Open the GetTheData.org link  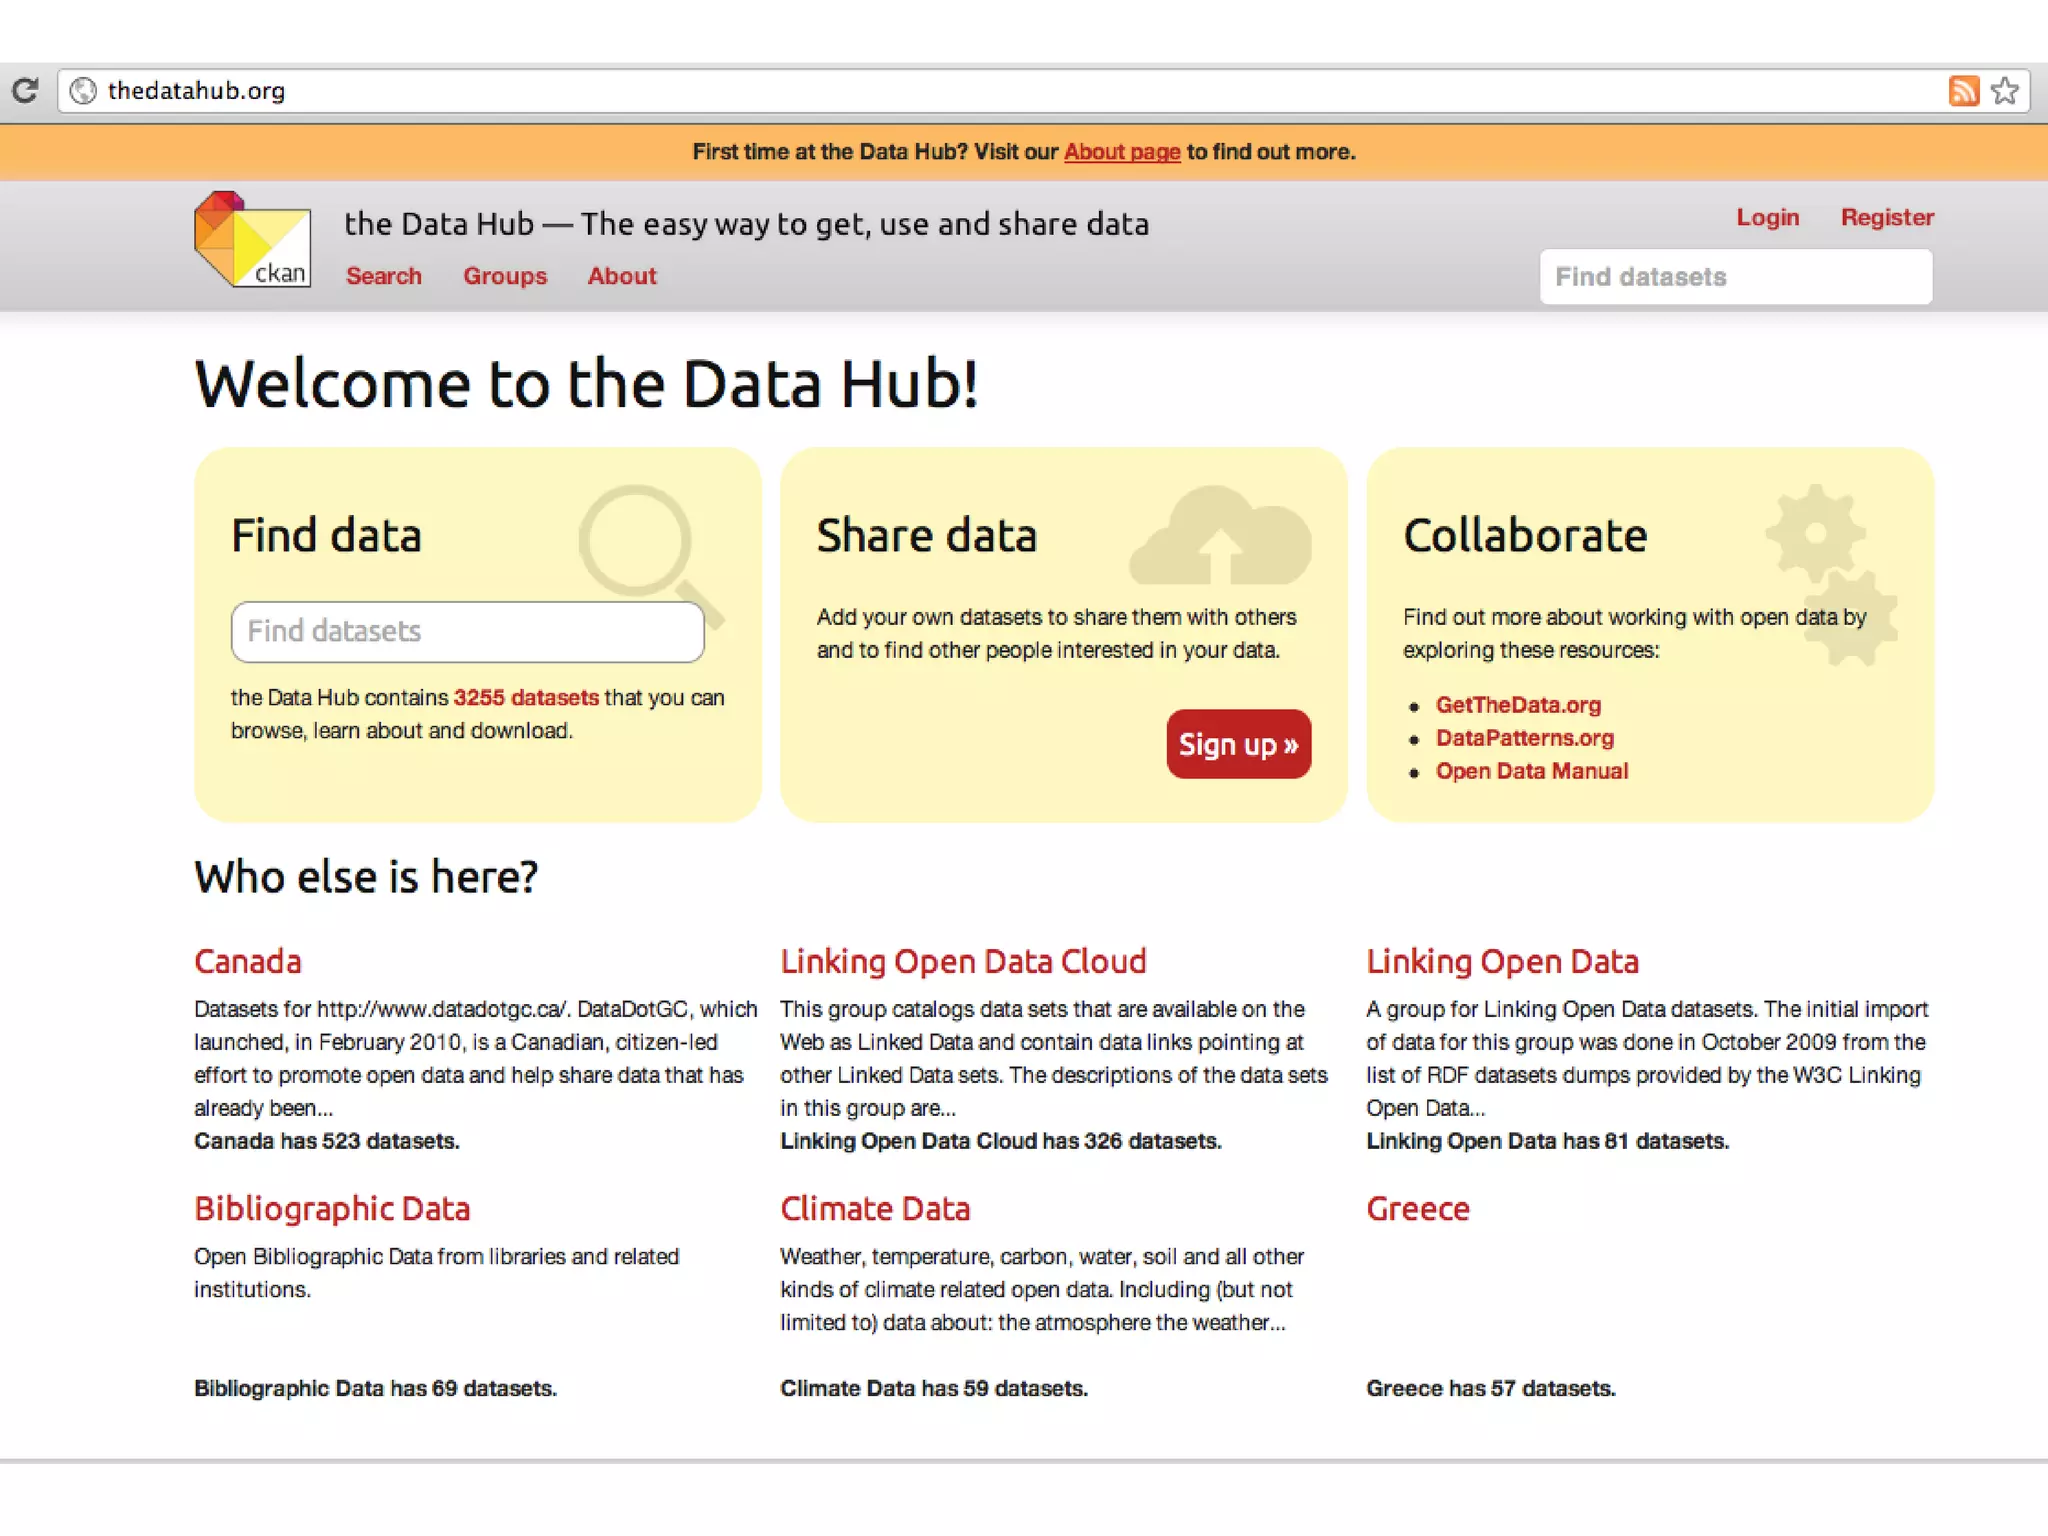point(1518,705)
